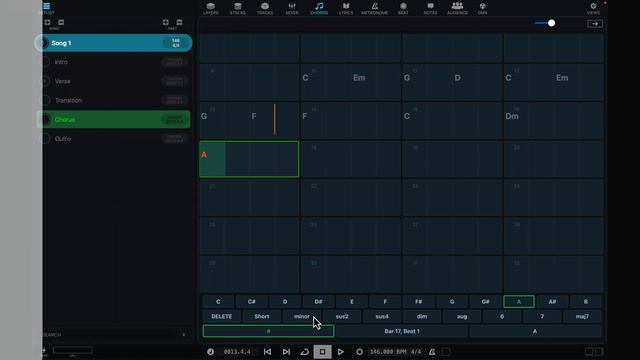
Task: Select the Transition part
Action: tap(113, 100)
